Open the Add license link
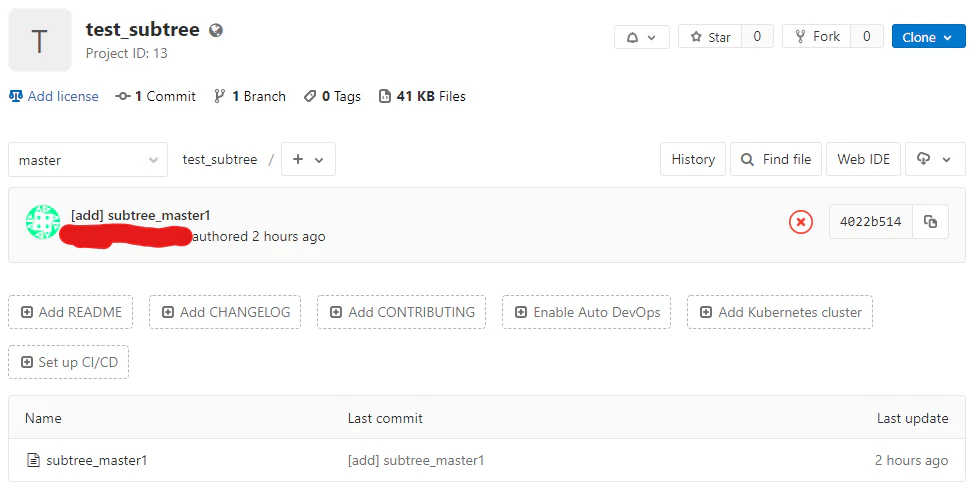 [x=54, y=96]
